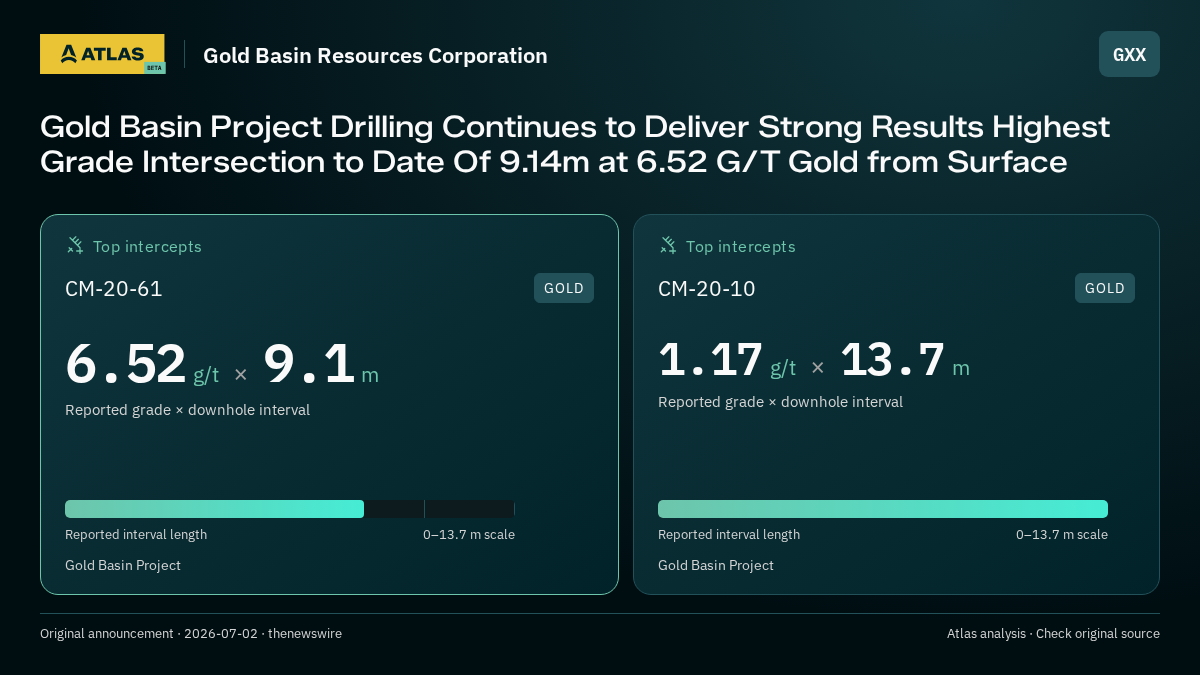Click the '0–13.7 m scale' label on the CM-20-10 card
1200x675 pixels.
click(x=1062, y=535)
